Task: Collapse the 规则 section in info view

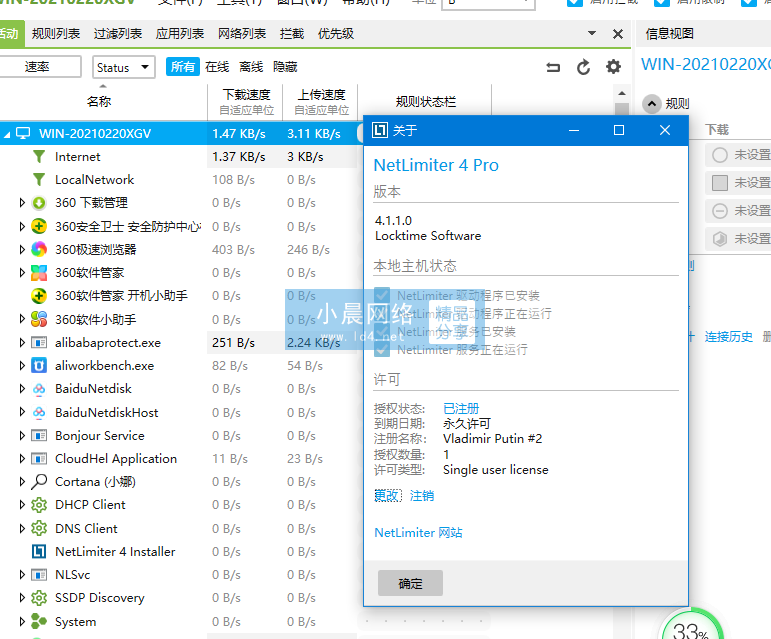Action: point(652,104)
